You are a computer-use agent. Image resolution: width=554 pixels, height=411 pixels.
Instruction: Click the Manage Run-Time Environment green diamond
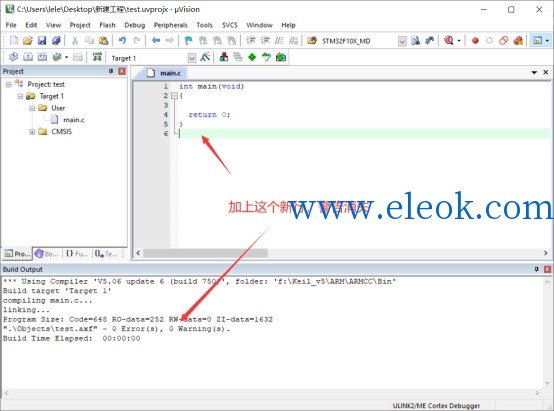click(x=252, y=57)
